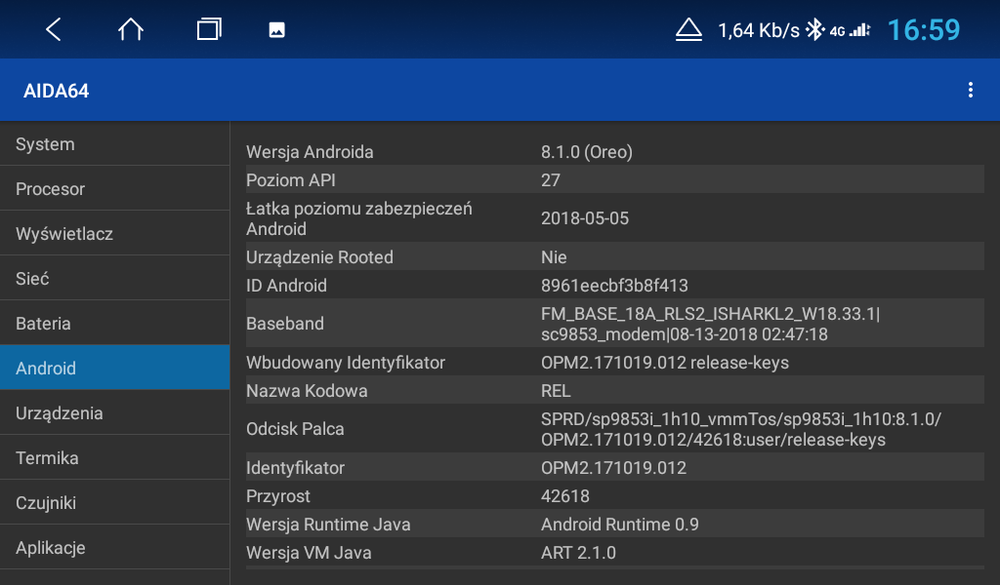
Task: Tap the screenshot image icon in the navbar
Action: click(x=275, y=29)
